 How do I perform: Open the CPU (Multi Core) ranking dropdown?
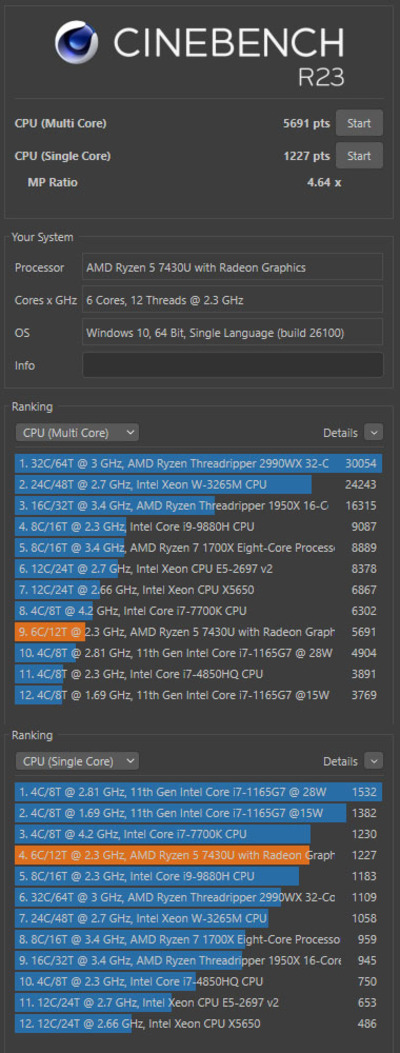[77, 432]
